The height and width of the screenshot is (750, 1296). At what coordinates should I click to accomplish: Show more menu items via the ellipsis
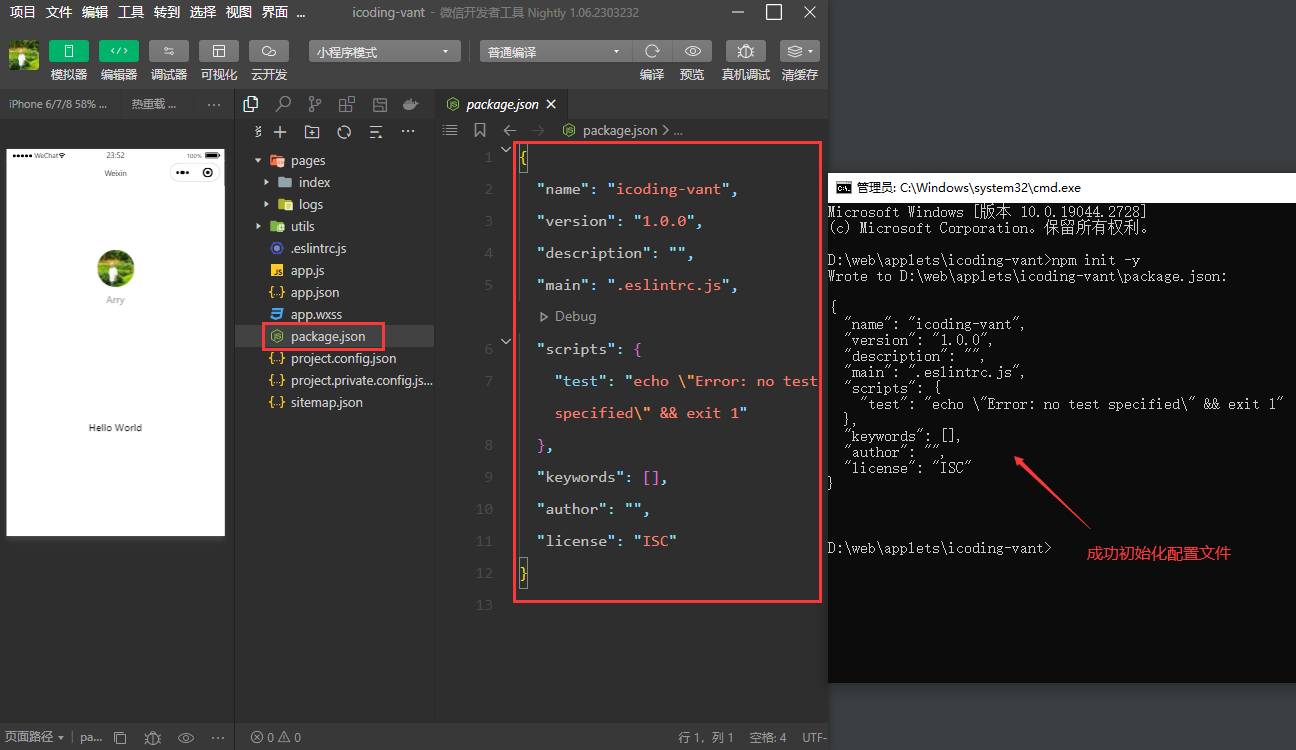click(303, 12)
